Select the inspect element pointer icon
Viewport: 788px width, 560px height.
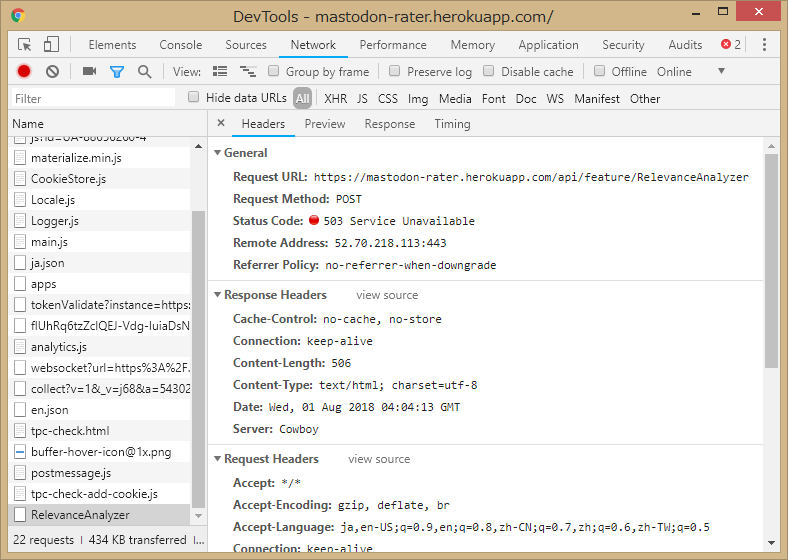click(x=25, y=45)
